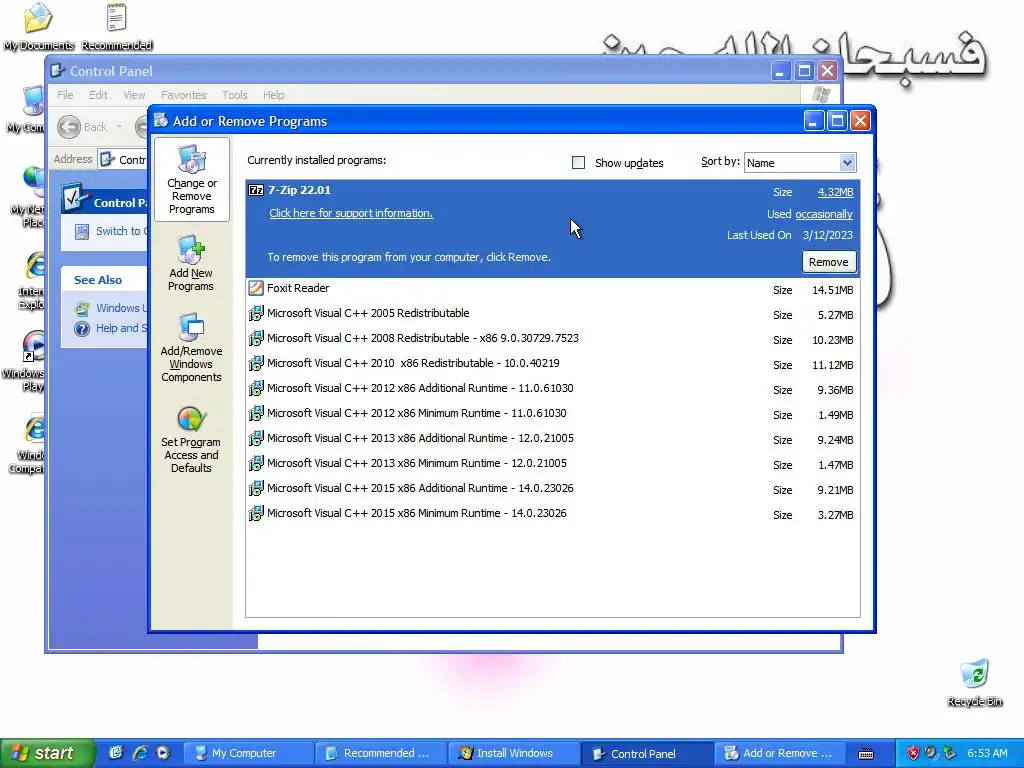Image resolution: width=1024 pixels, height=768 pixels.
Task: Open Set Program Access and Defaults
Action: click(191, 439)
